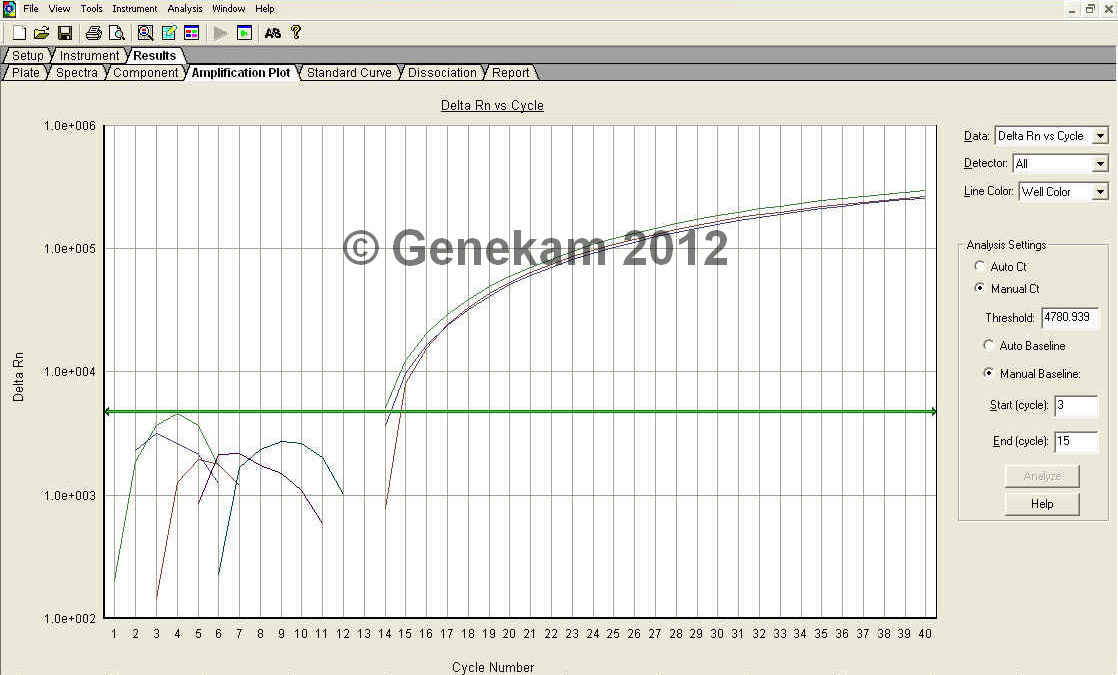
Task: Click the New document toolbar icon
Action: pyautogui.click(x=20, y=33)
